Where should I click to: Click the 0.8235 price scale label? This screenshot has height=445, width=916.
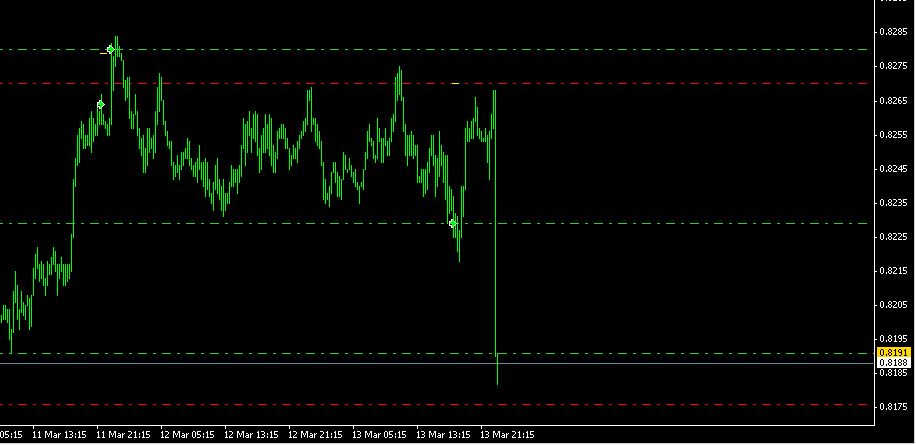coord(894,203)
